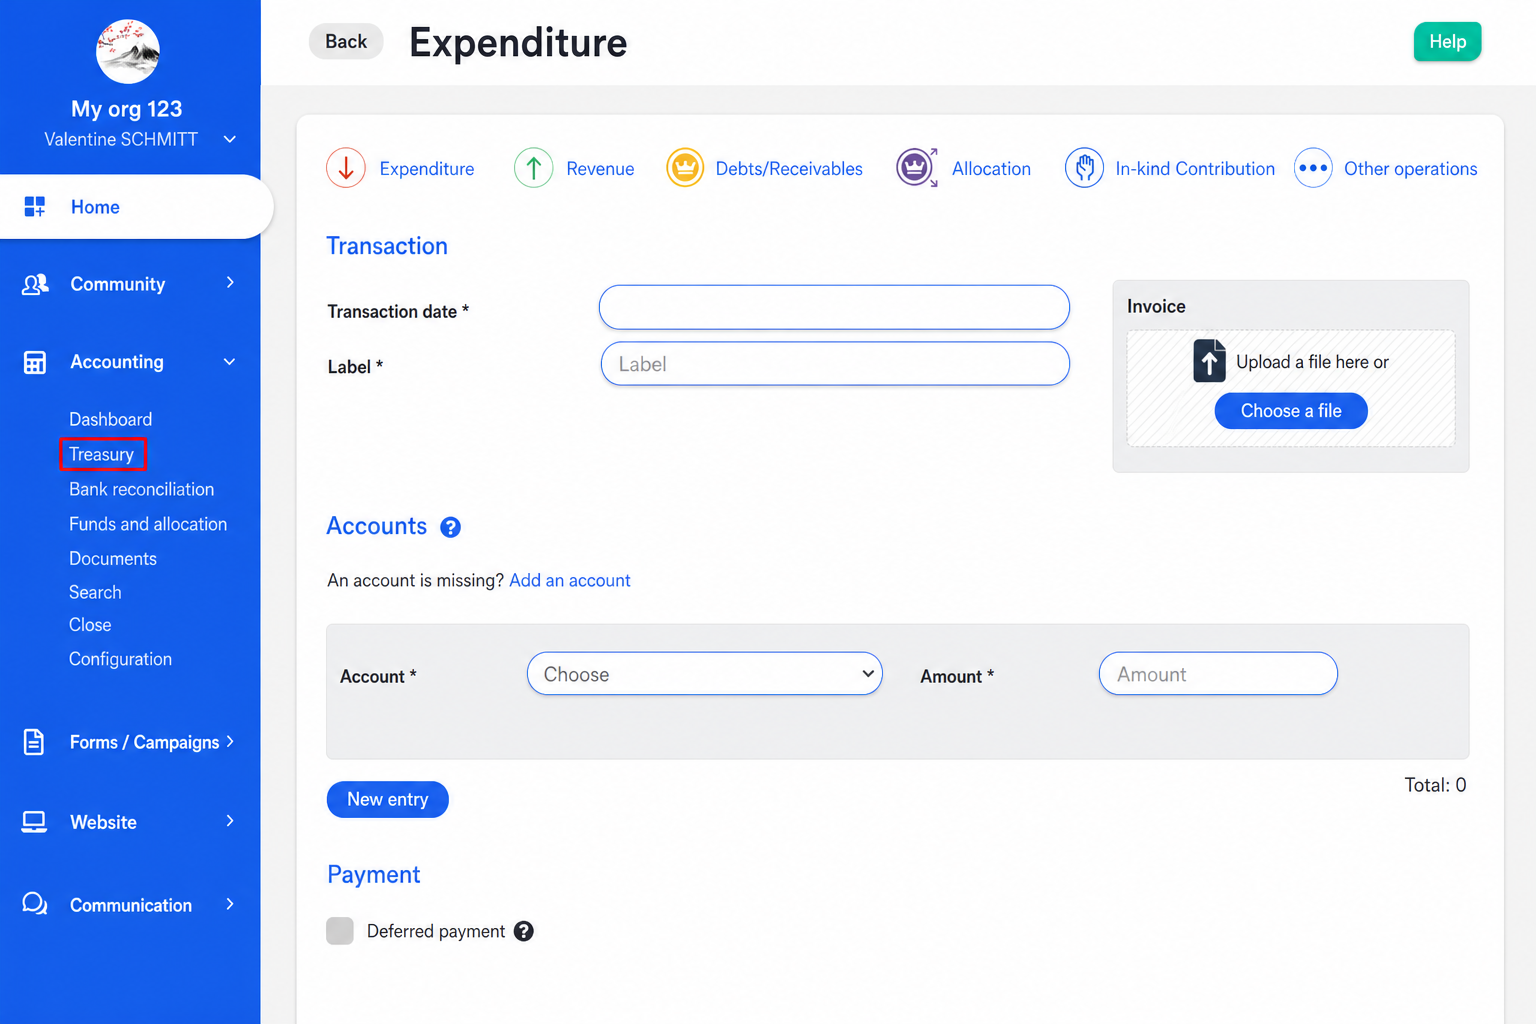Click the New entry button
This screenshot has width=1536, height=1024.
pyautogui.click(x=388, y=799)
